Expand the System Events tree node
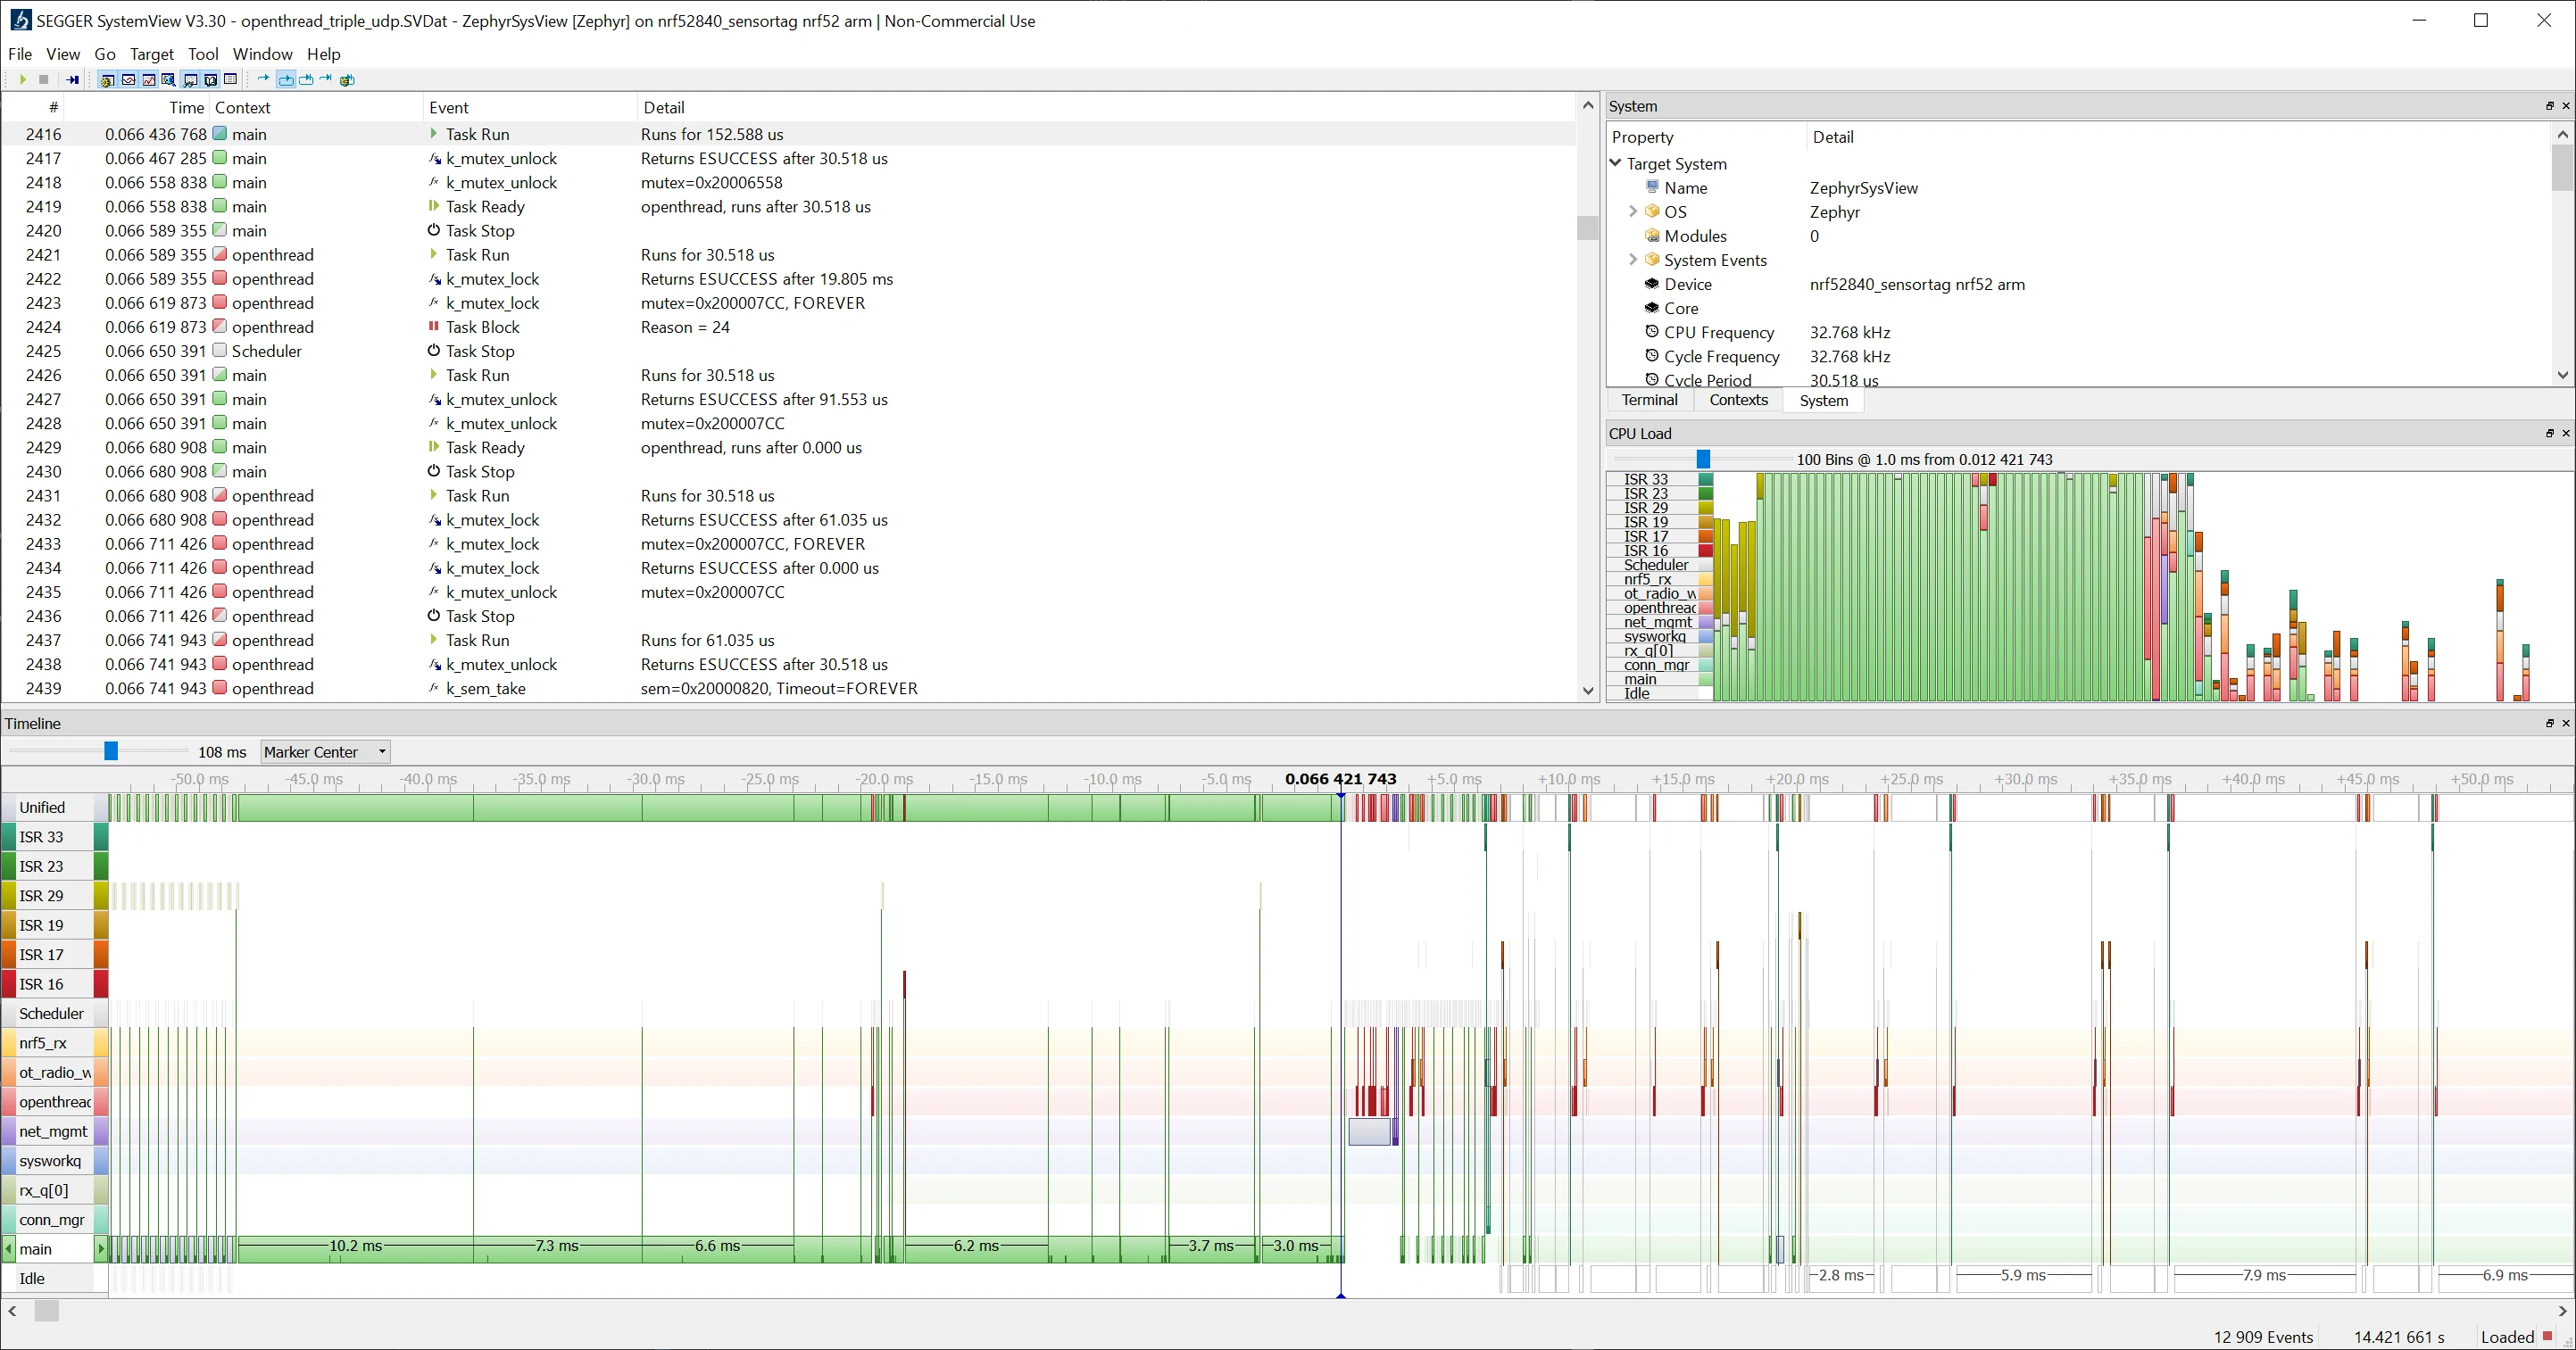 pyautogui.click(x=1633, y=260)
